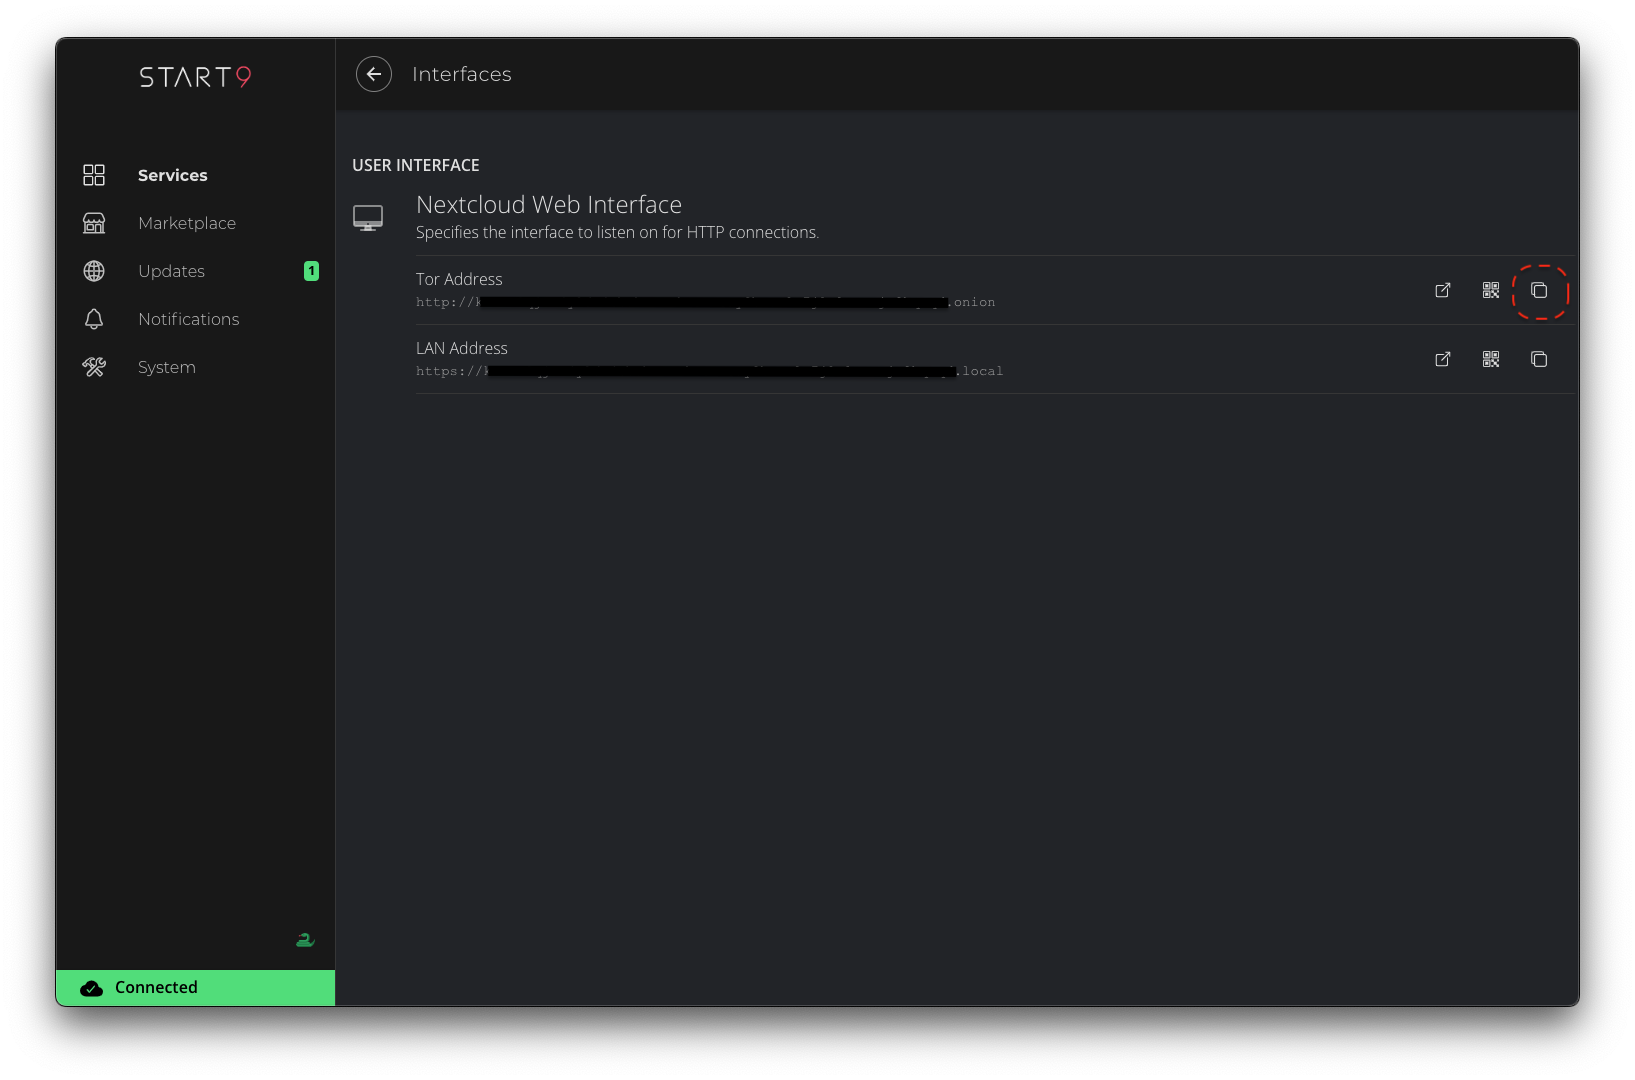Show QR code for LAN address
Image resolution: width=1635 pixels, height=1080 pixels.
tap(1491, 359)
